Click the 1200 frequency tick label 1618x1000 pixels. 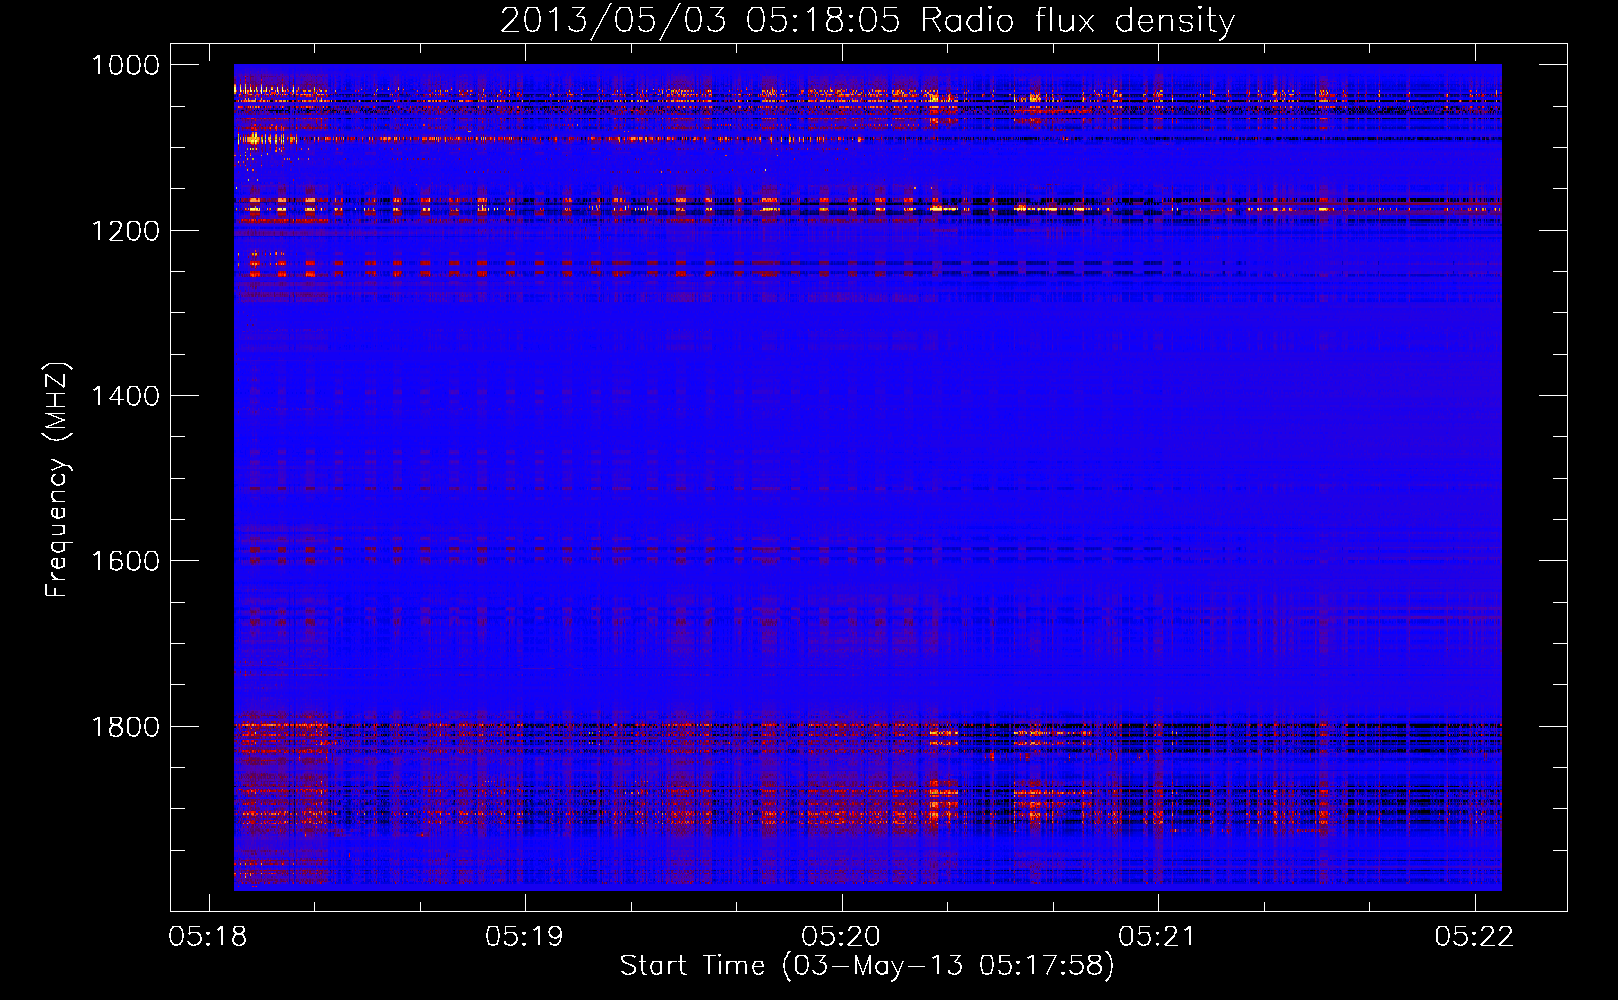click(125, 231)
